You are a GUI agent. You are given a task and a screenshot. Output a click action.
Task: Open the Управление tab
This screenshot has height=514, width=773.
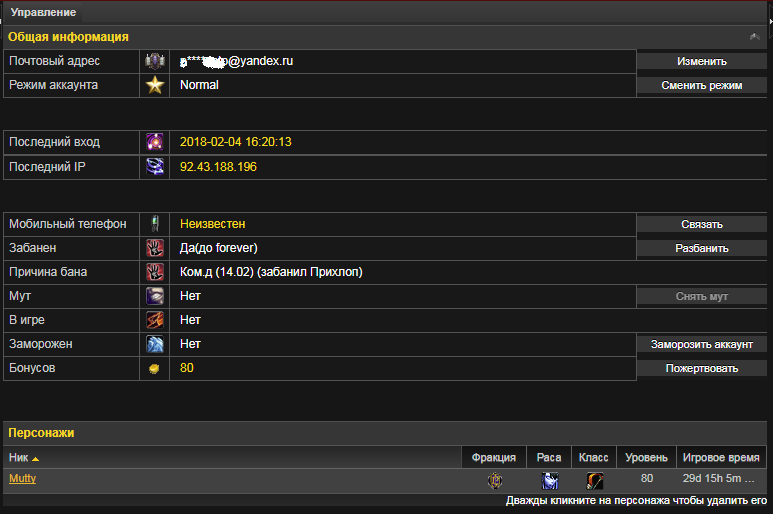(43, 12)
